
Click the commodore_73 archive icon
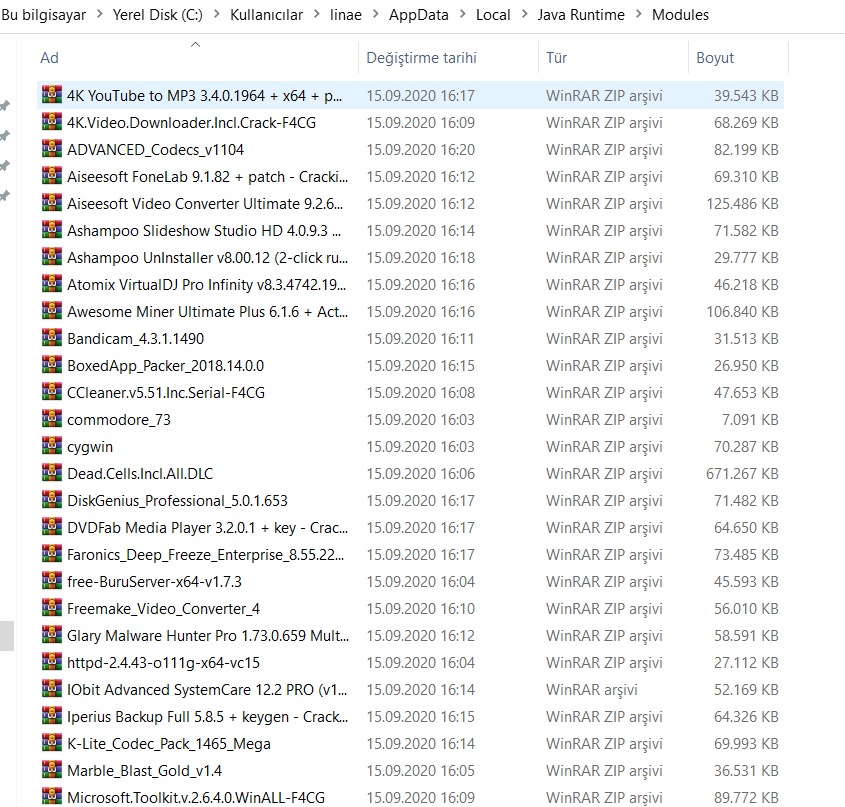[52, 419]
